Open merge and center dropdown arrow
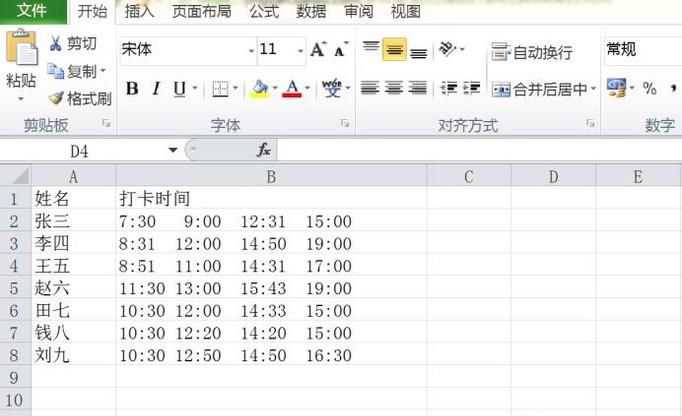 (593, 89)
